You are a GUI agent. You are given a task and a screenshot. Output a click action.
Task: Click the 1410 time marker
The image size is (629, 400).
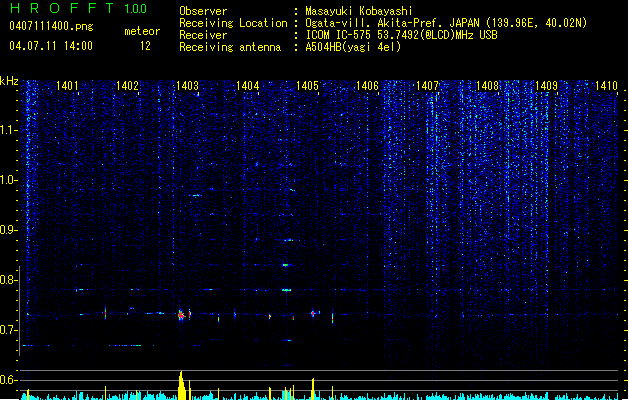pyautogui.click(x=606, y=85)
